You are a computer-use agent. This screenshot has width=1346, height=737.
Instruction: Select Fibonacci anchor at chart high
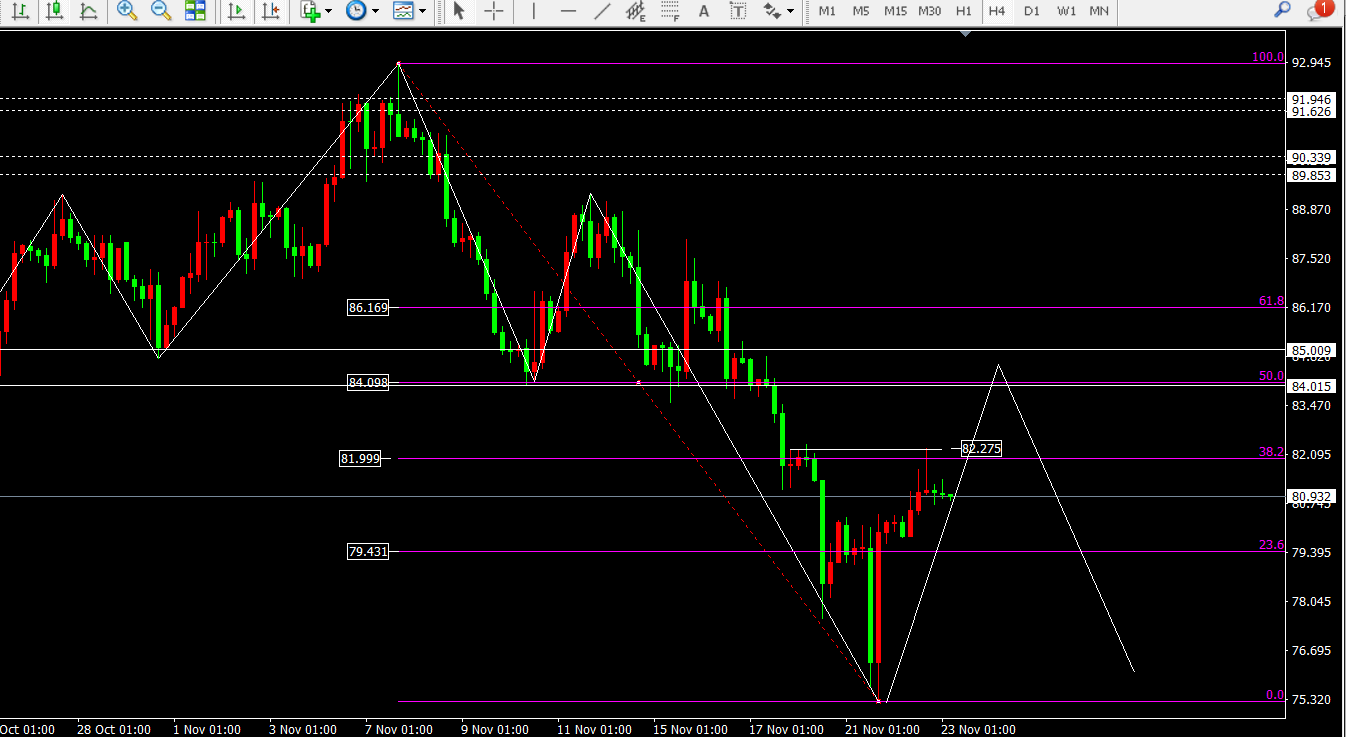coord(399,63)
